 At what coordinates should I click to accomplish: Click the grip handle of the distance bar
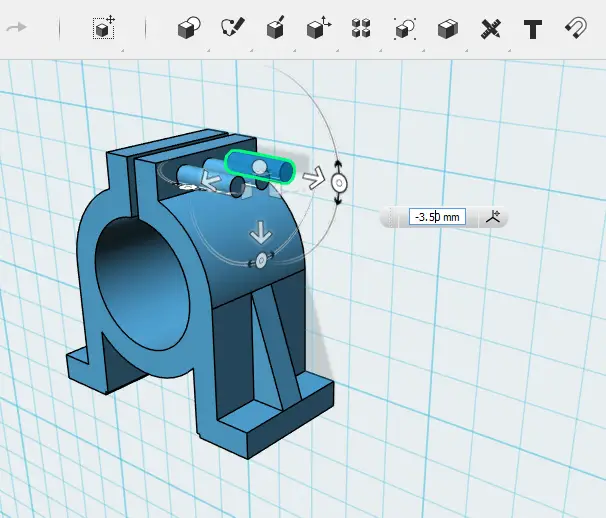(391, 217)
